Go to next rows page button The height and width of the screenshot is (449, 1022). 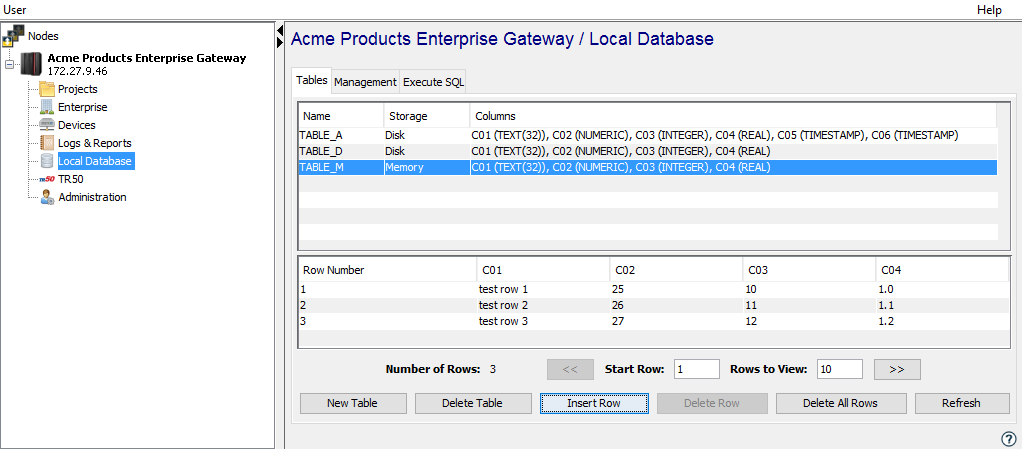click(x=896, y=369)
